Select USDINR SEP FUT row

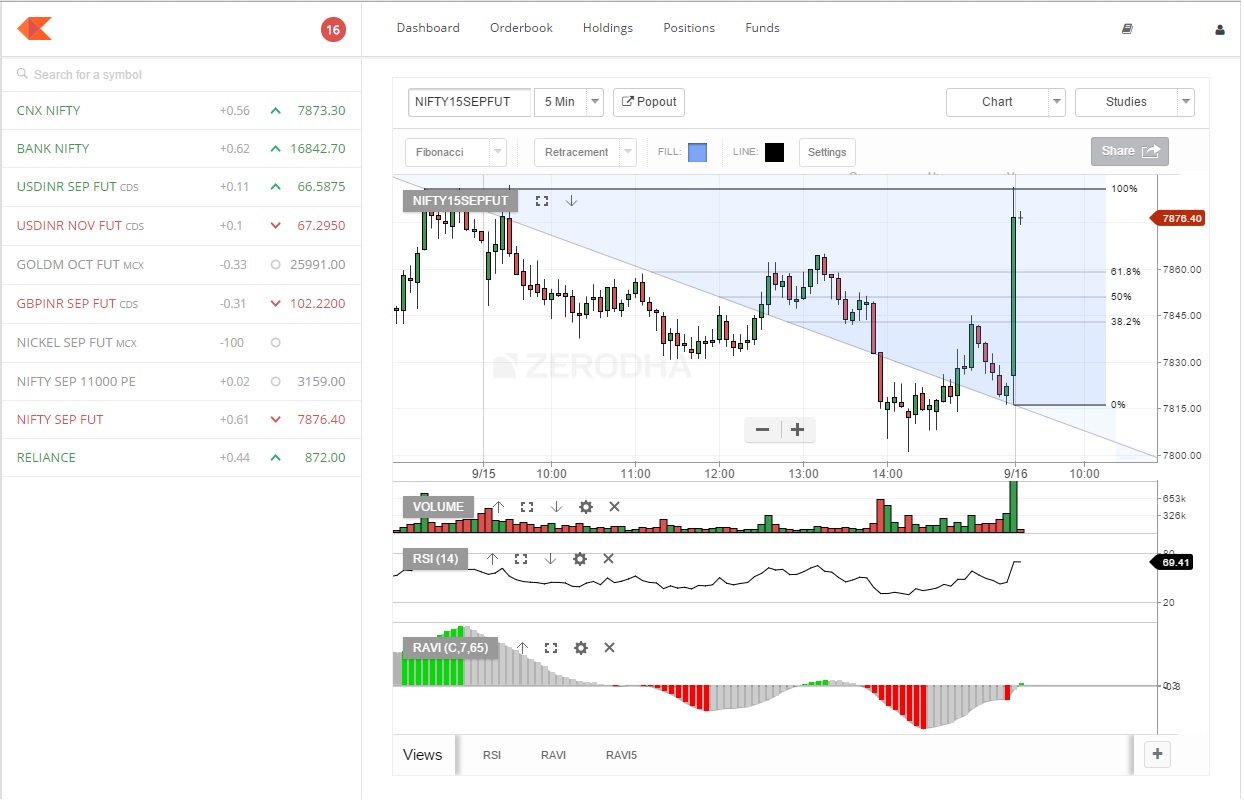[181, 187]
